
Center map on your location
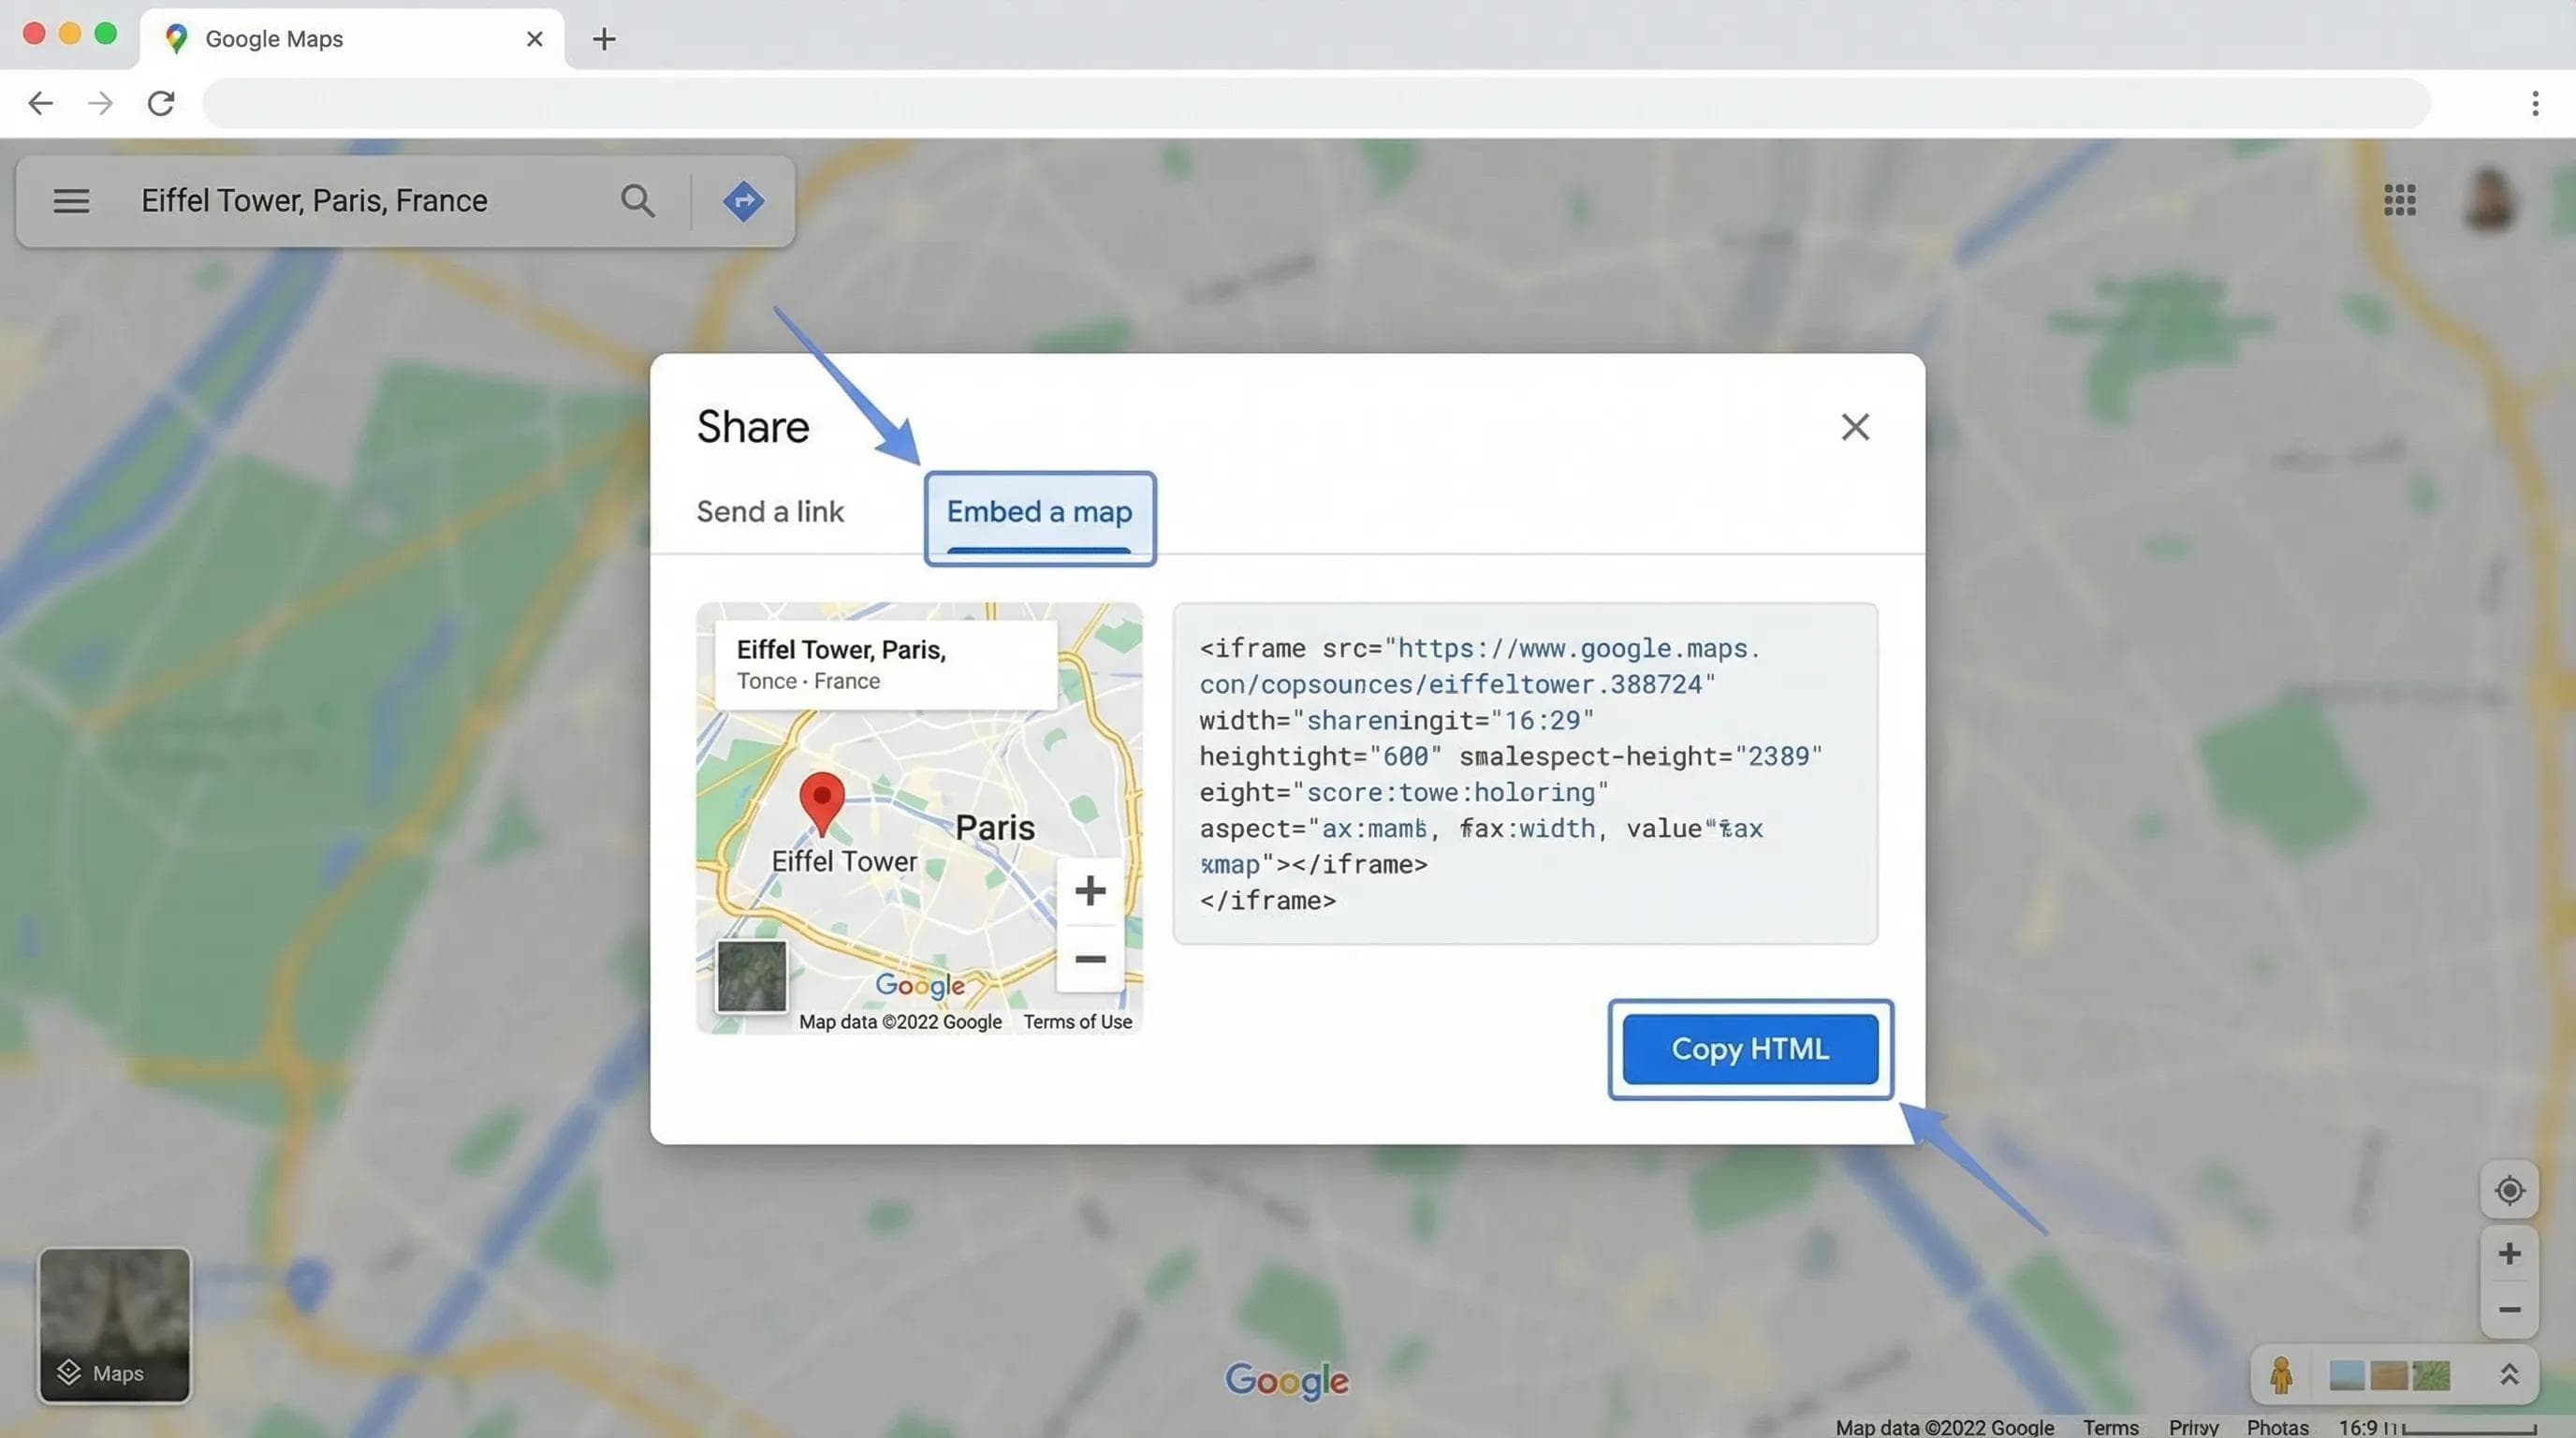point(2508,1190)
